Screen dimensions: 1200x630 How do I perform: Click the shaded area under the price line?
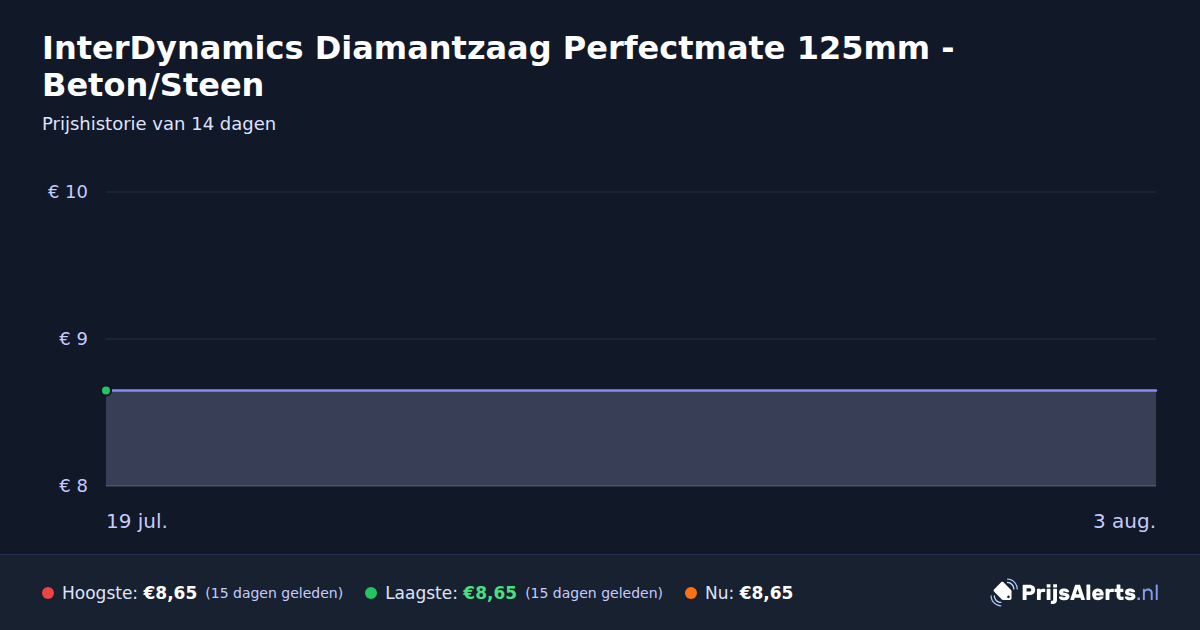point(631,438)
